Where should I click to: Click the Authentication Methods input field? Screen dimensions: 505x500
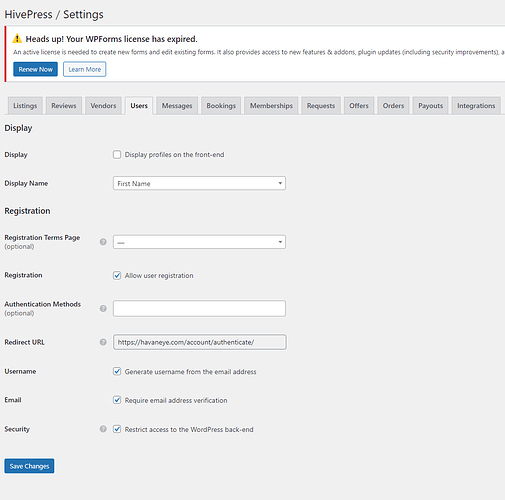tap(199, 308)
